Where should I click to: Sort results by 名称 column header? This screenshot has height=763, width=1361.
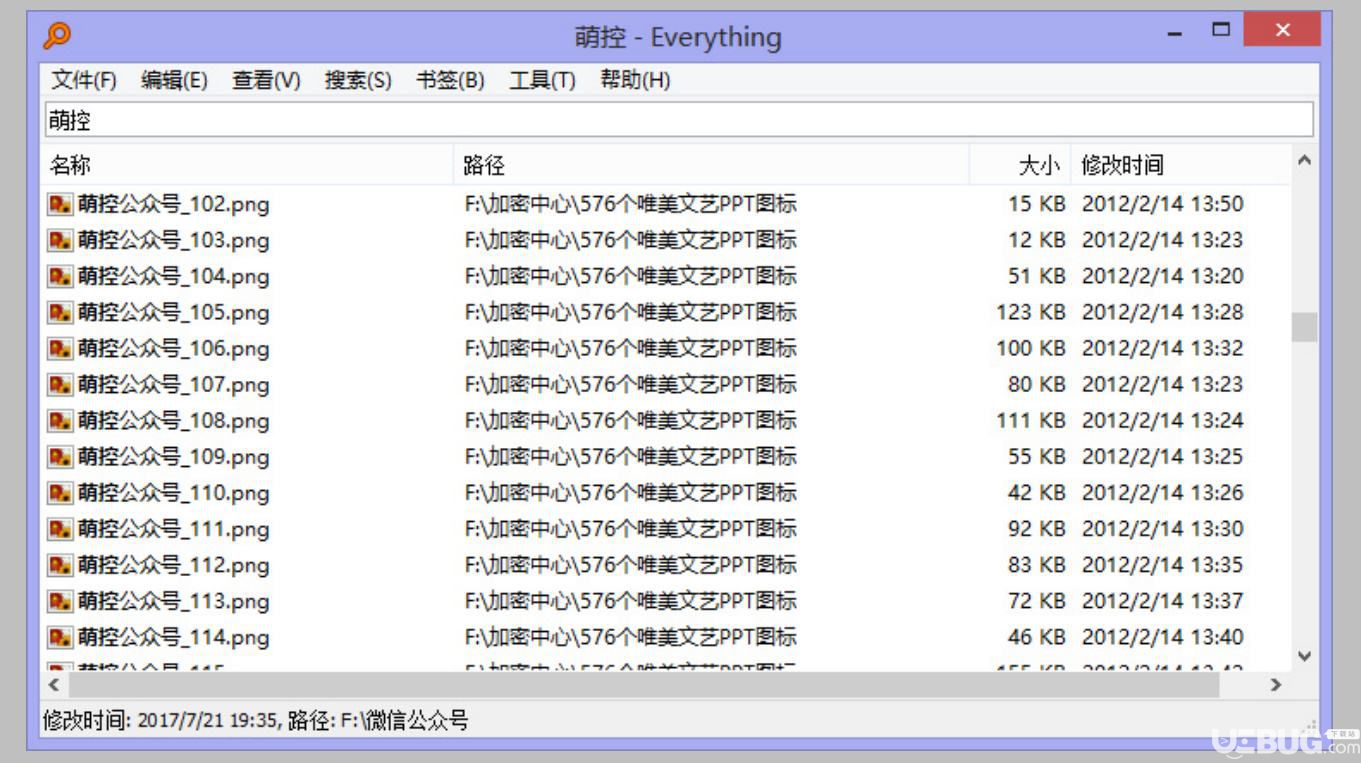tap(248, 165)
